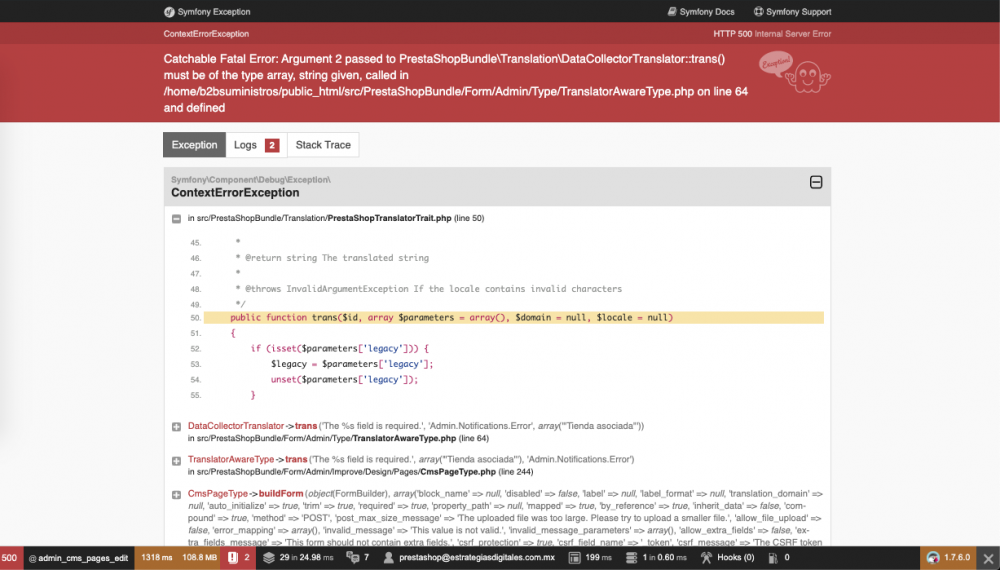Click CmsPageType.php file path (line 244)
This screenshot has width=1000, height=570.
(x=360, y=472)
